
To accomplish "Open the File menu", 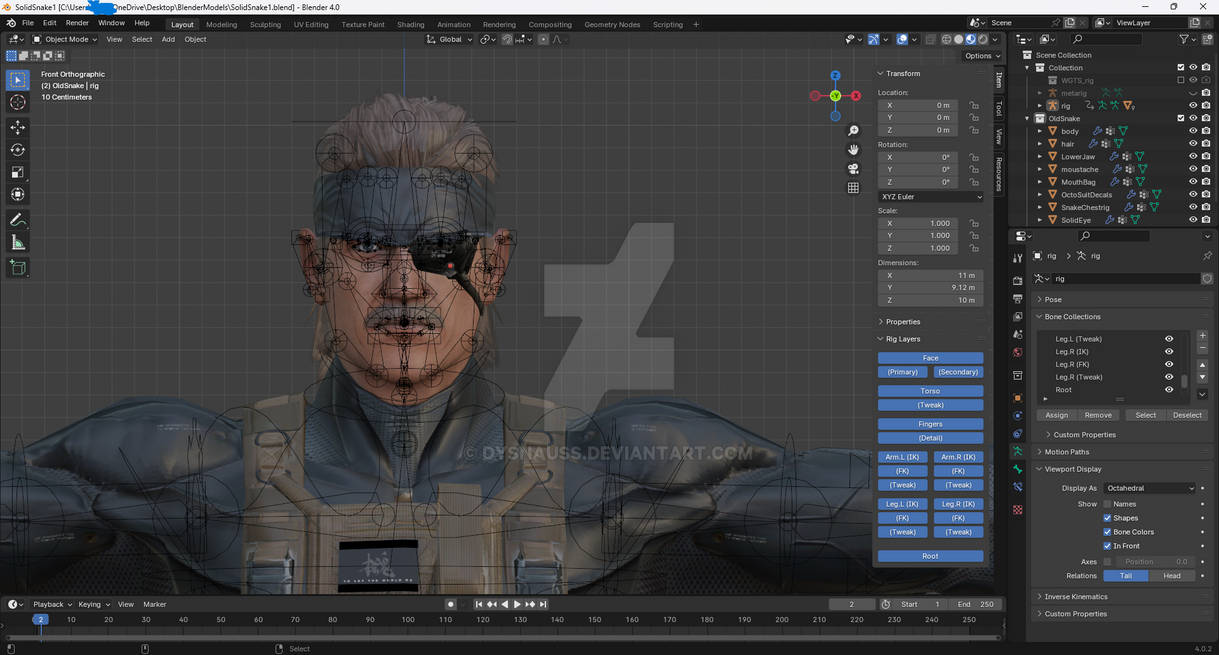I will [27, 23].
